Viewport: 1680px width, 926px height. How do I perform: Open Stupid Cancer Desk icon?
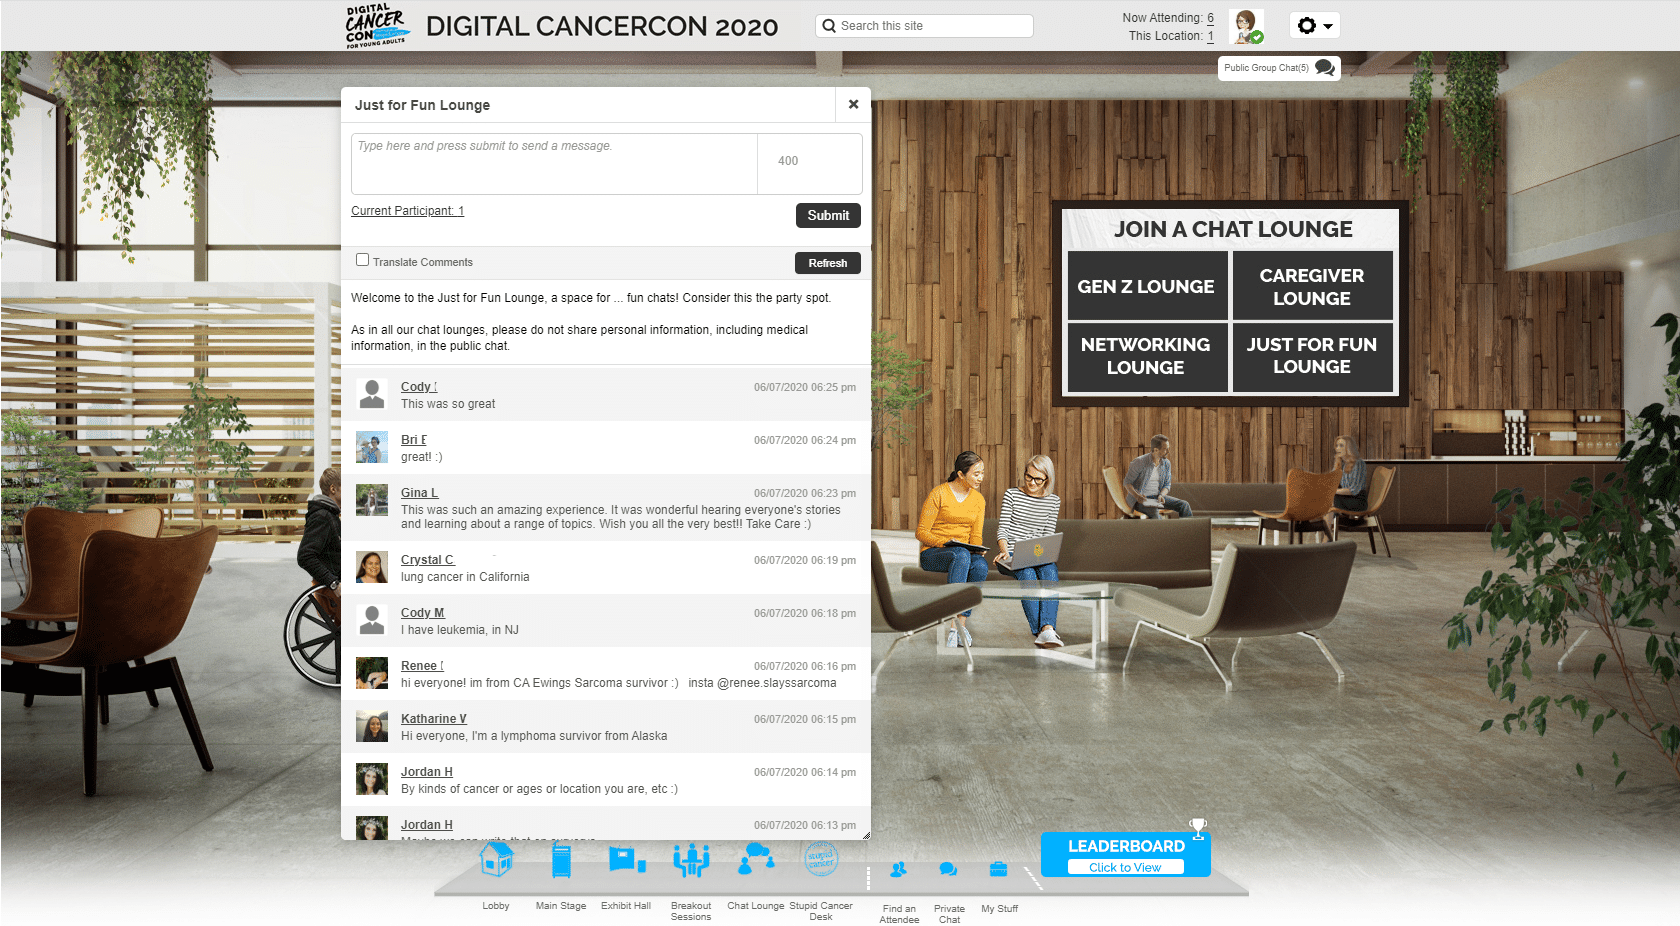pos(821,858)
